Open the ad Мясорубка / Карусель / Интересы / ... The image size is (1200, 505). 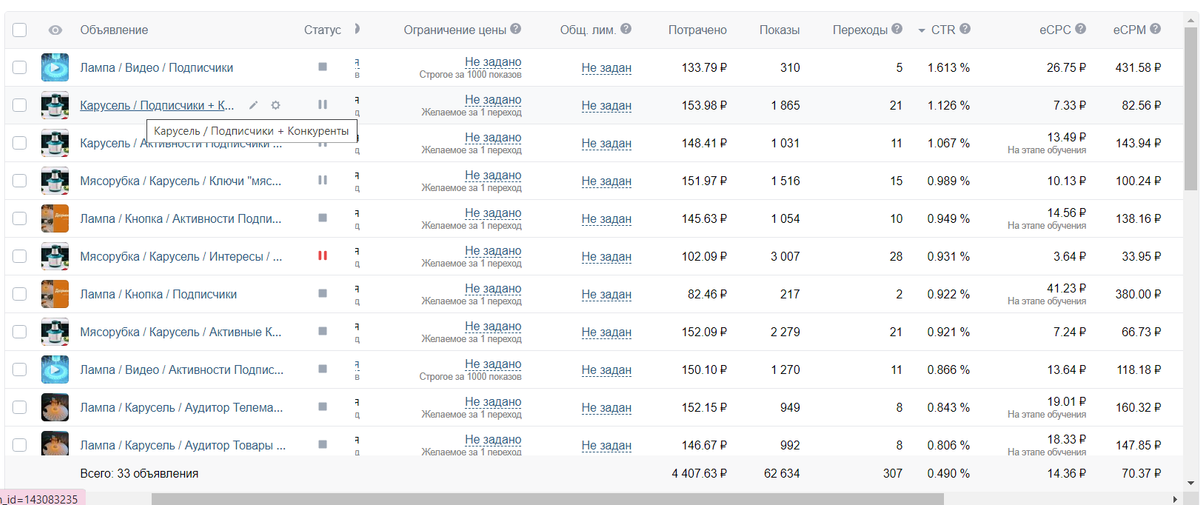(x=181, y=257)
